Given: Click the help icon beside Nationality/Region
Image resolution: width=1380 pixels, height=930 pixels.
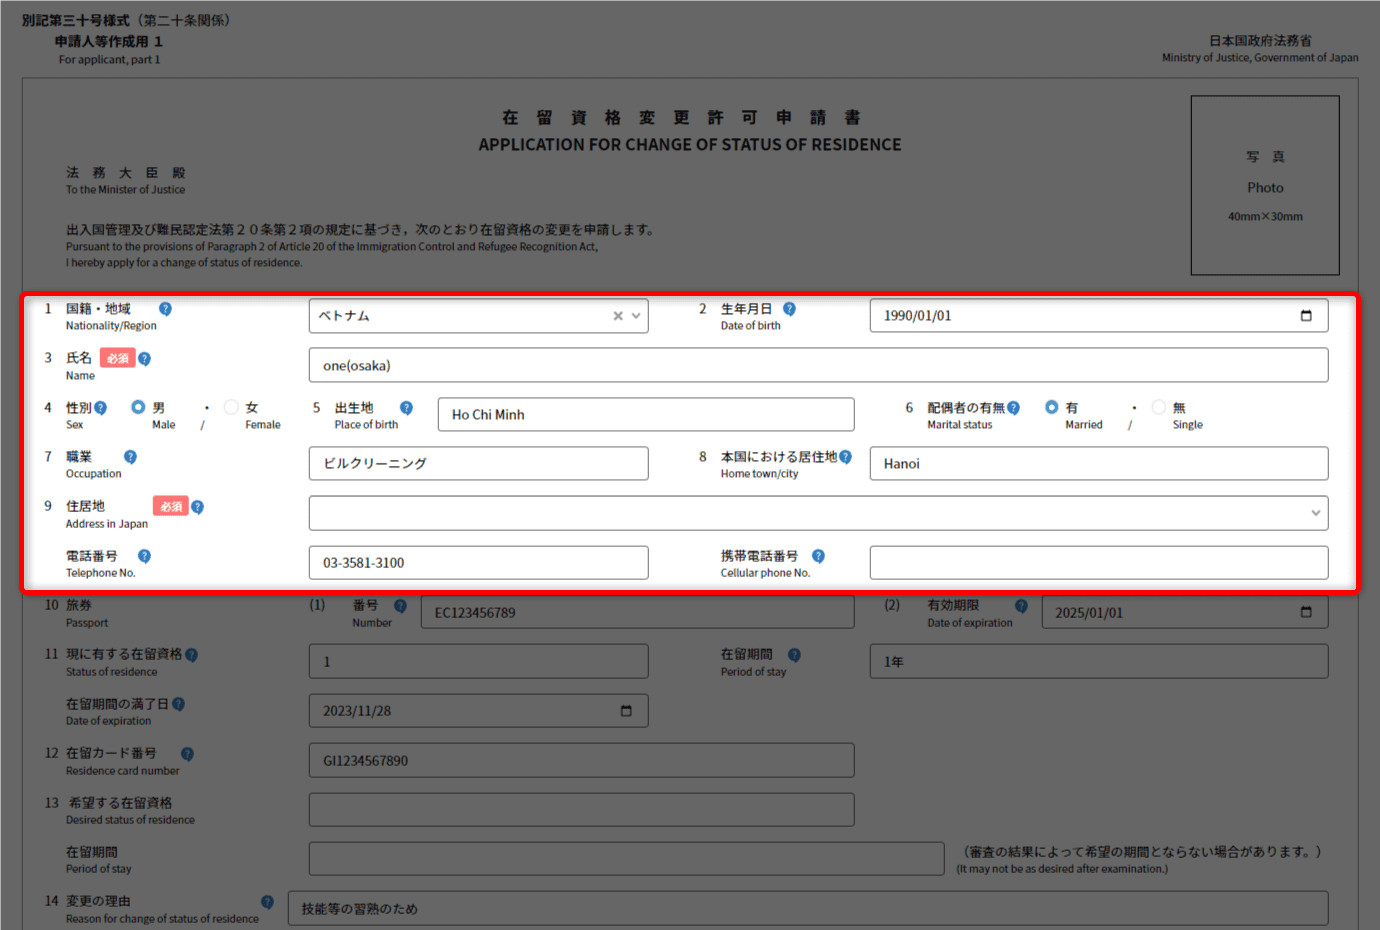Looking at the screenshot, I should click(165, 309).
